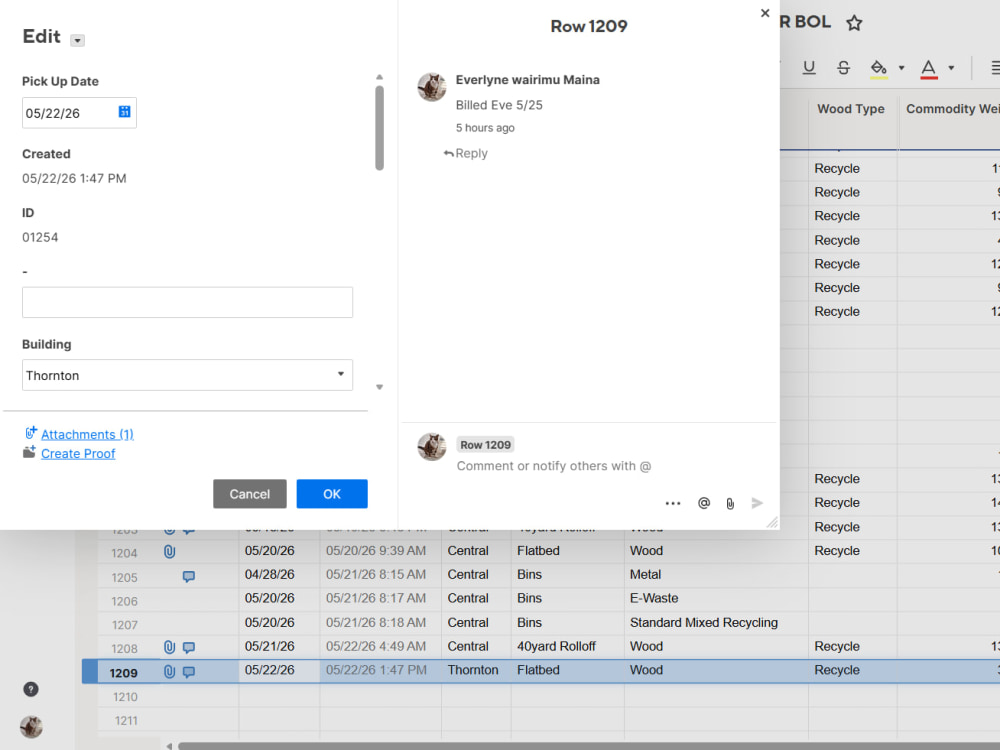Image resolution: width=1000 pixels, height=750 pixels.
Task: Open attachment icon on row 1208
Action: [169, 647]
